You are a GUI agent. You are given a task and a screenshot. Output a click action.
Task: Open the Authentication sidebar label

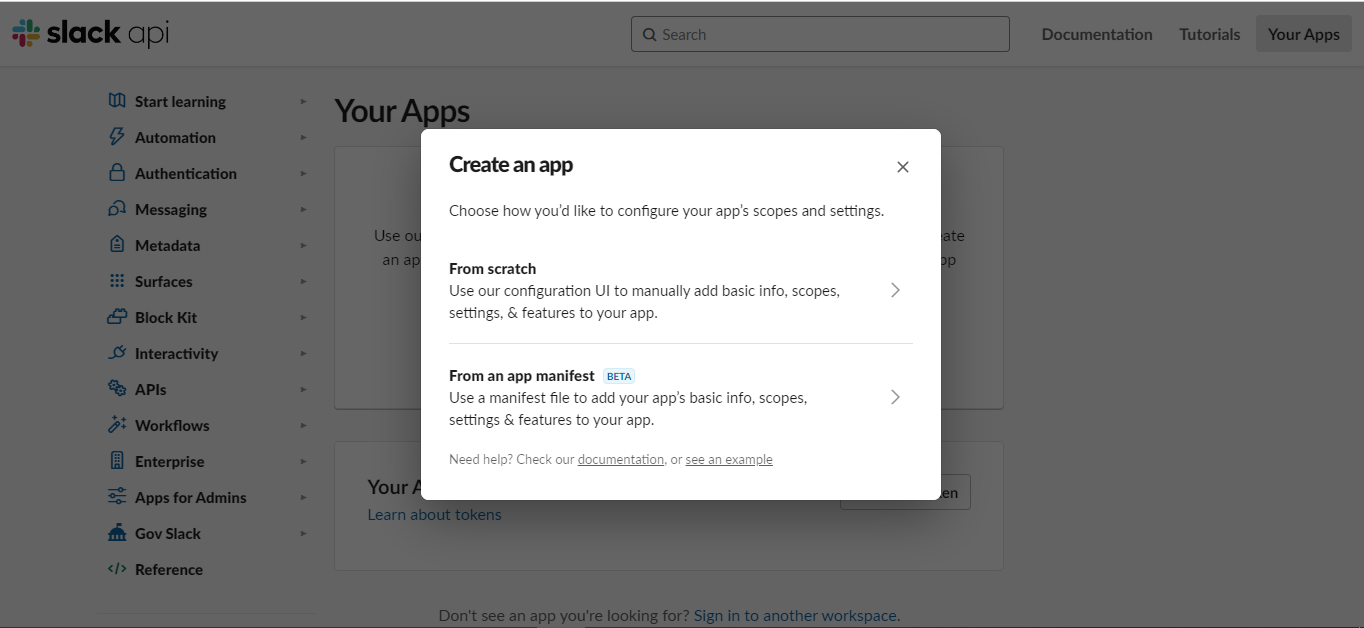[x=186, y=173]
